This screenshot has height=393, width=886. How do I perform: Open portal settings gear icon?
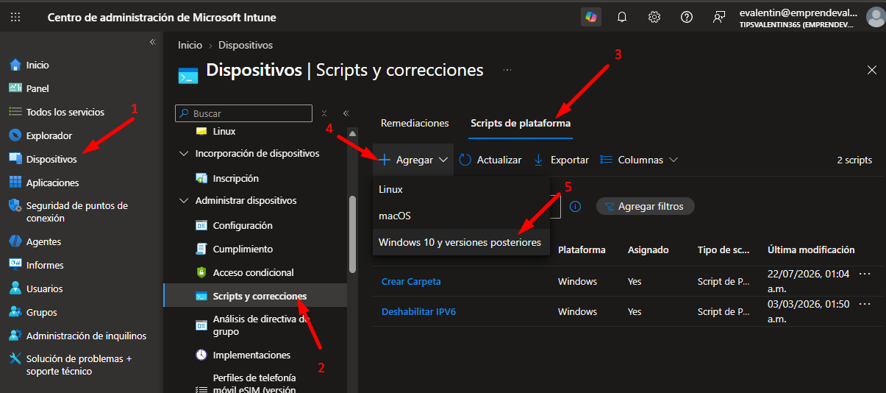point(654,18)
